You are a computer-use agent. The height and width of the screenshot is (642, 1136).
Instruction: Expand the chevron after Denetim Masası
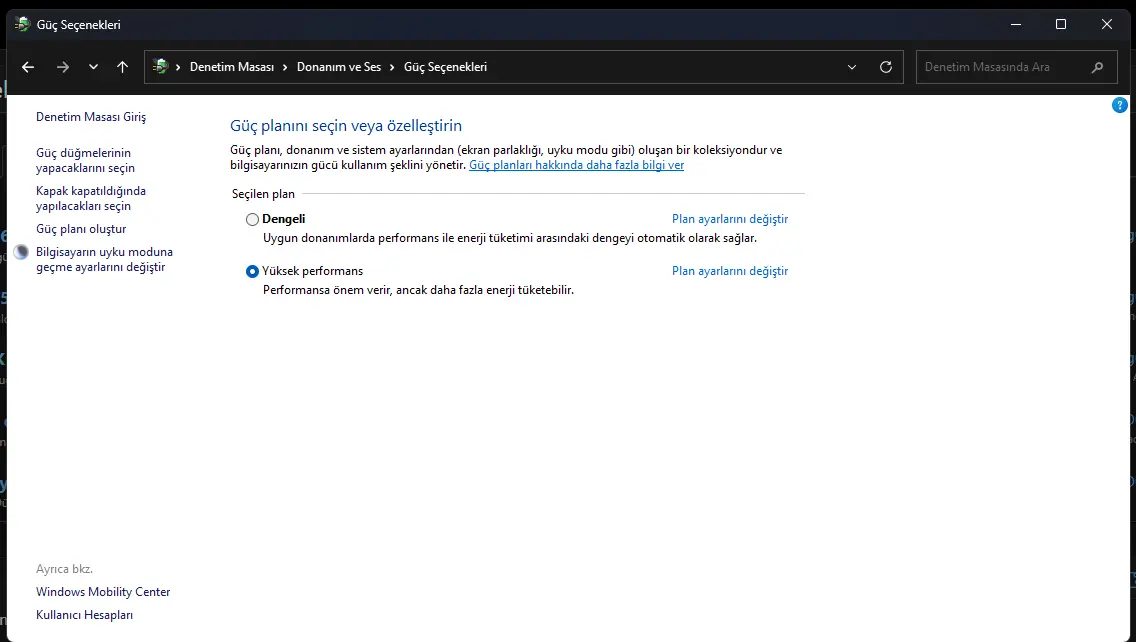tap(285, 67)
